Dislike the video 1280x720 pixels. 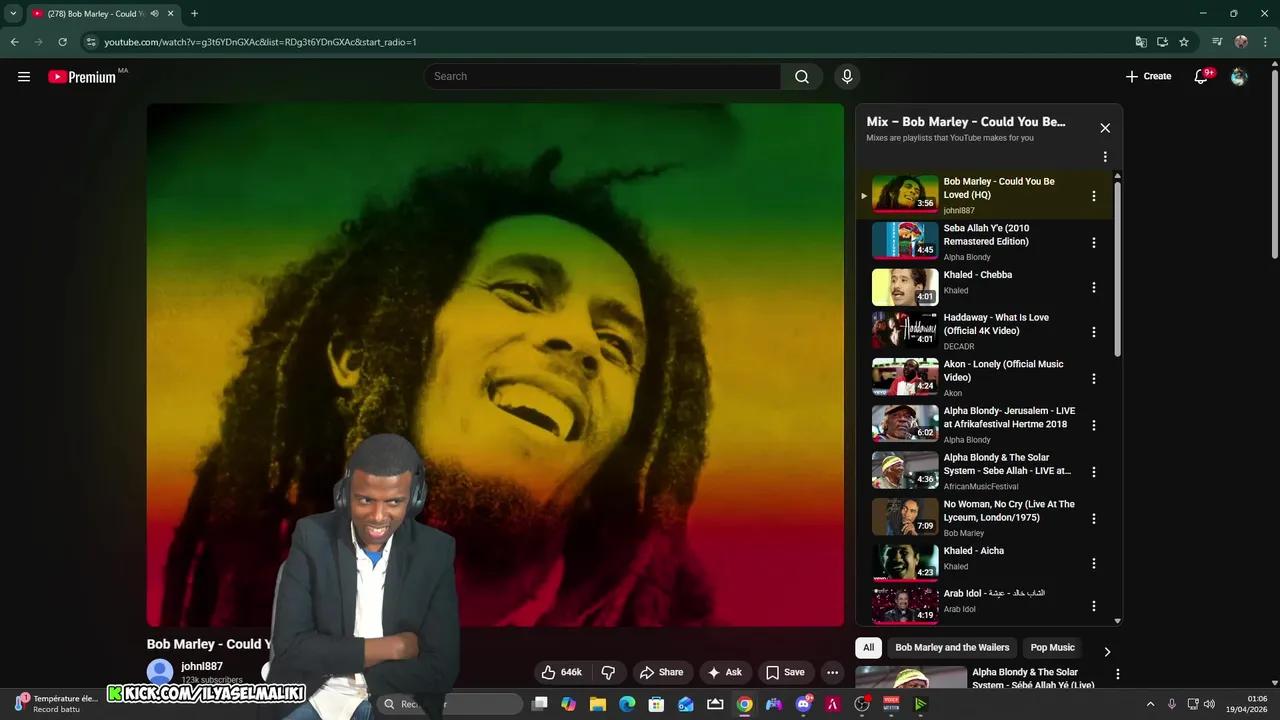607,672
